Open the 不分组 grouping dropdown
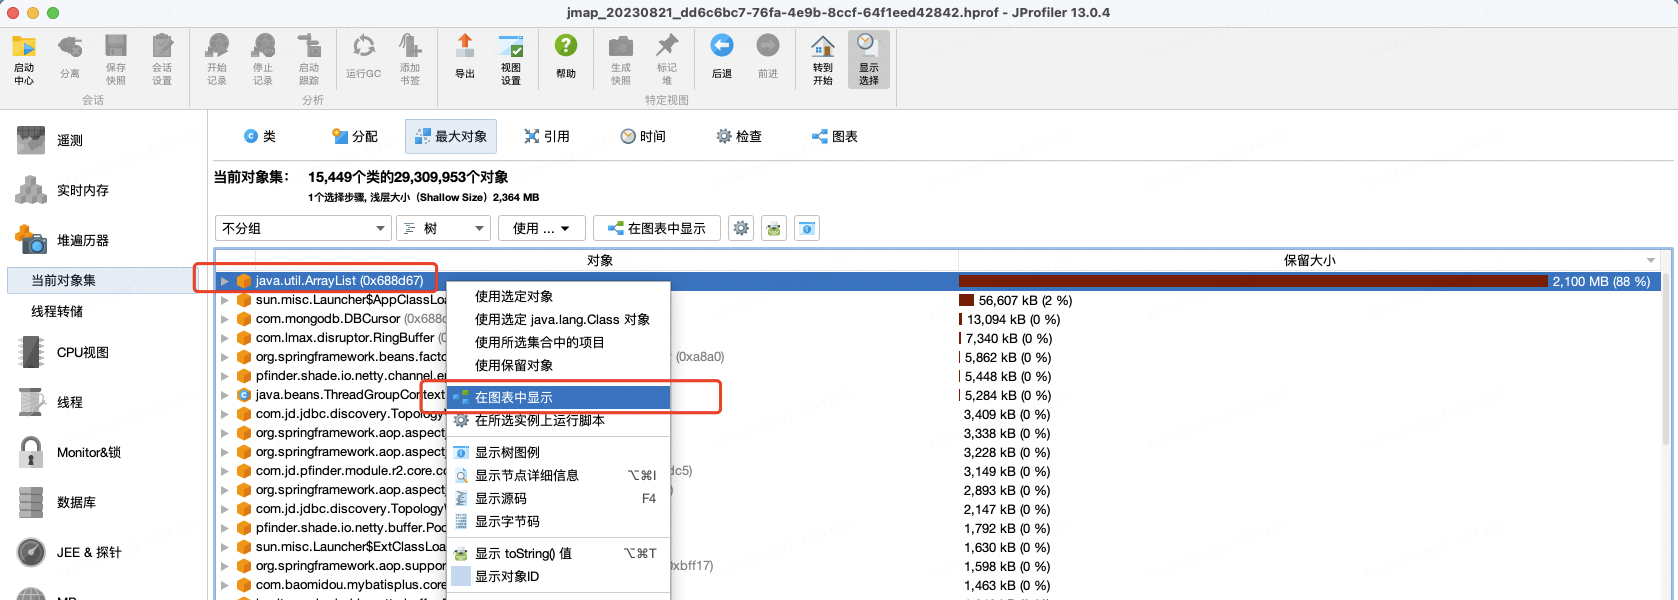1678x600 pixels. (x=303, y=229)
